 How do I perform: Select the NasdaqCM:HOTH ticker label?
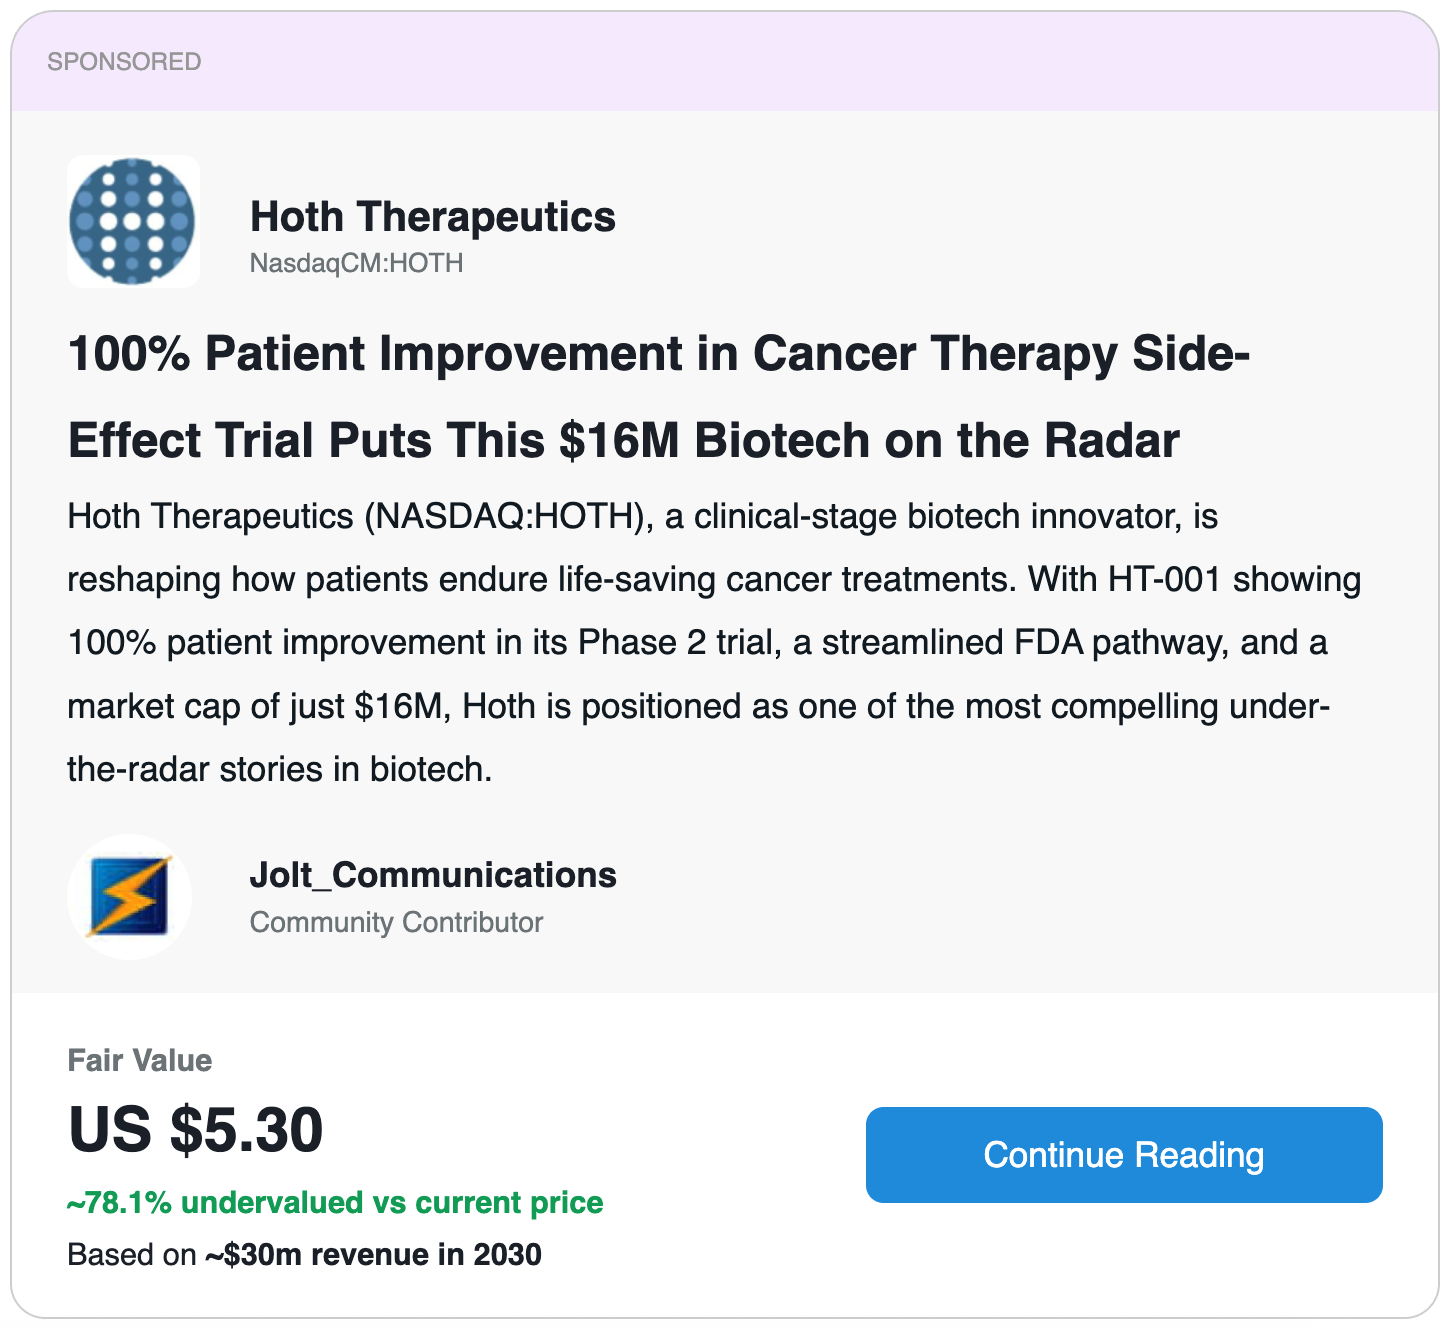coord(356,263)
